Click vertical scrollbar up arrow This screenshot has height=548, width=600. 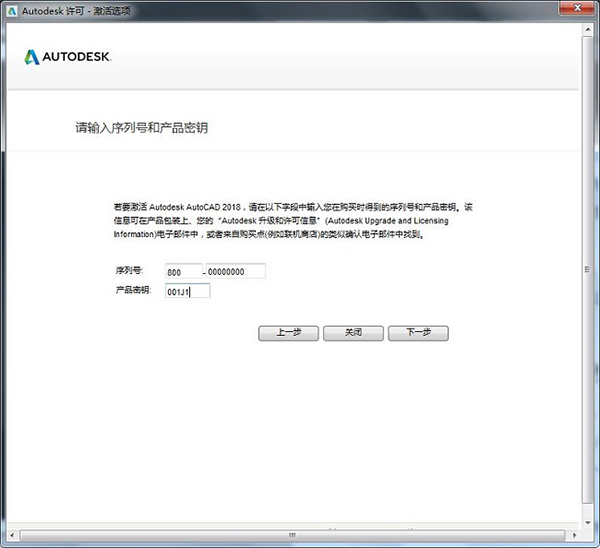(x=588, y=29)
